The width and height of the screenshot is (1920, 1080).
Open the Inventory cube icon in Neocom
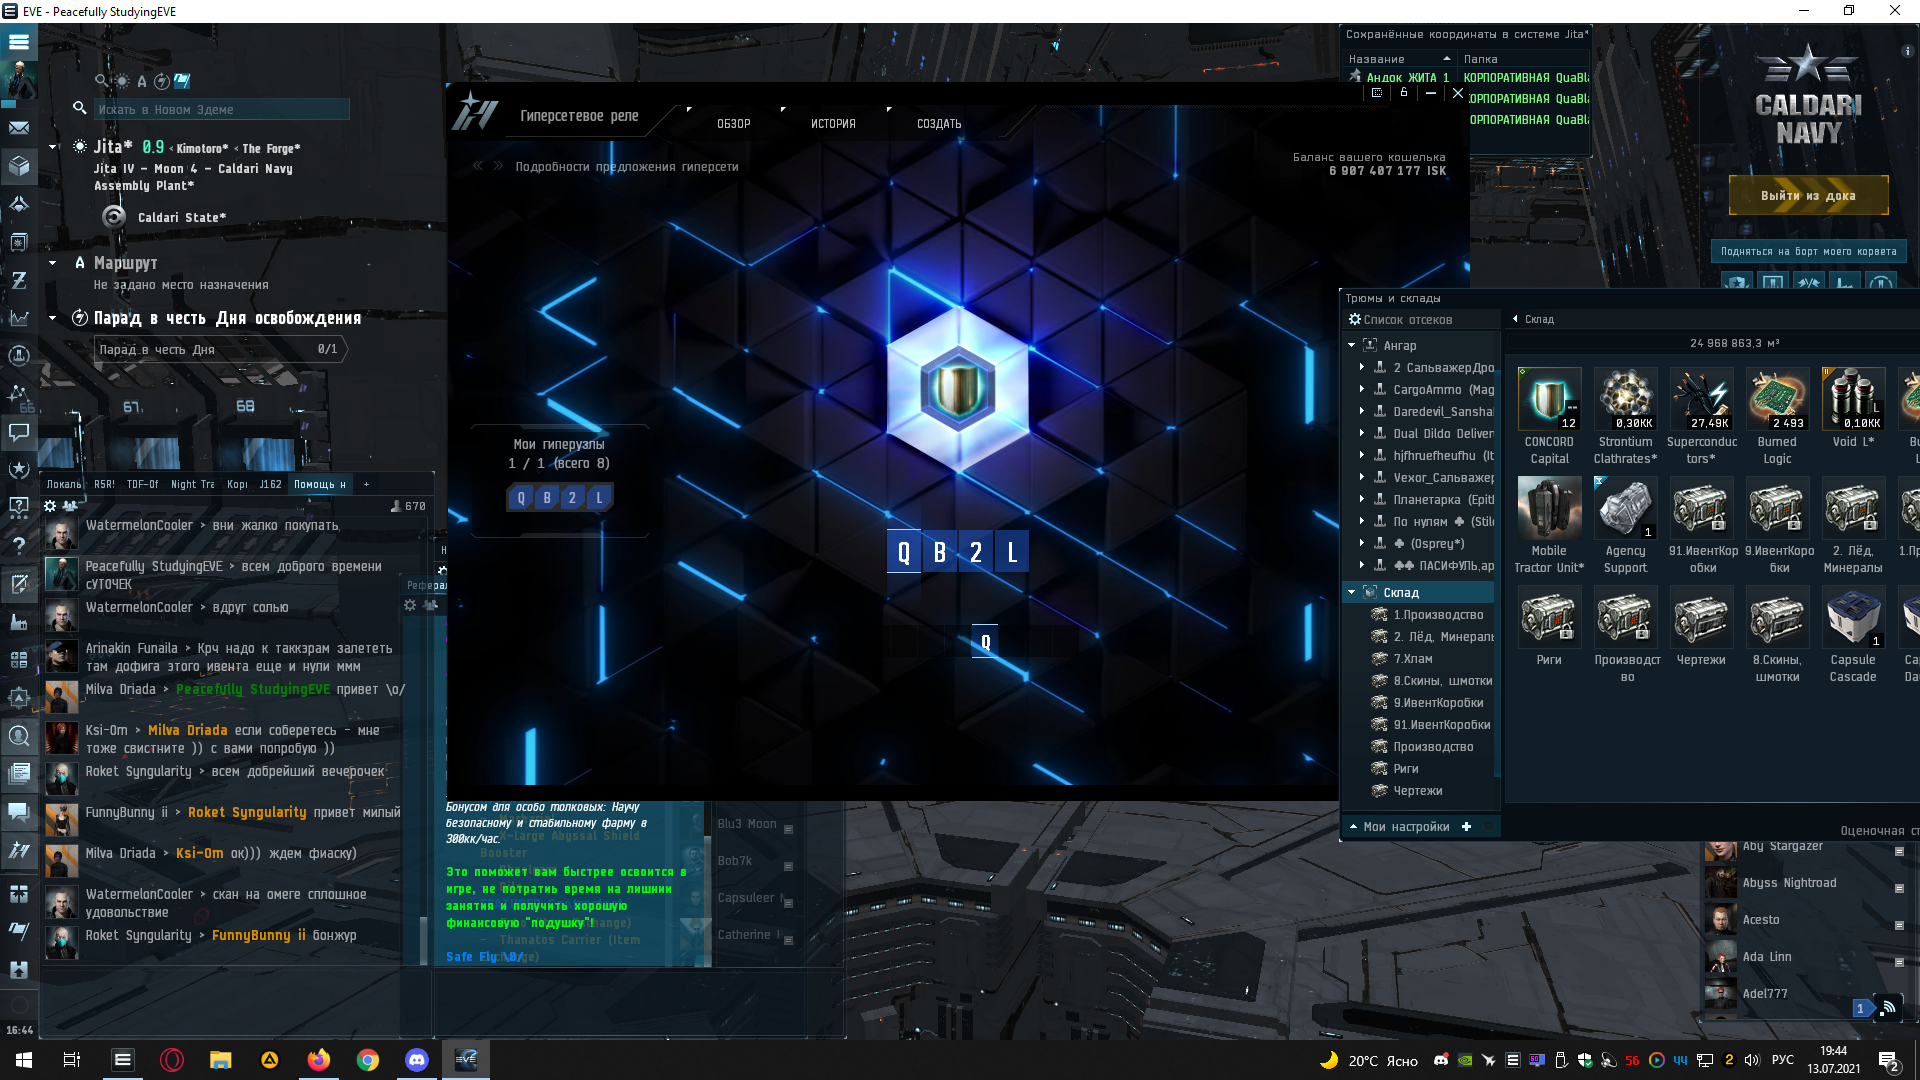coord(18,165)
